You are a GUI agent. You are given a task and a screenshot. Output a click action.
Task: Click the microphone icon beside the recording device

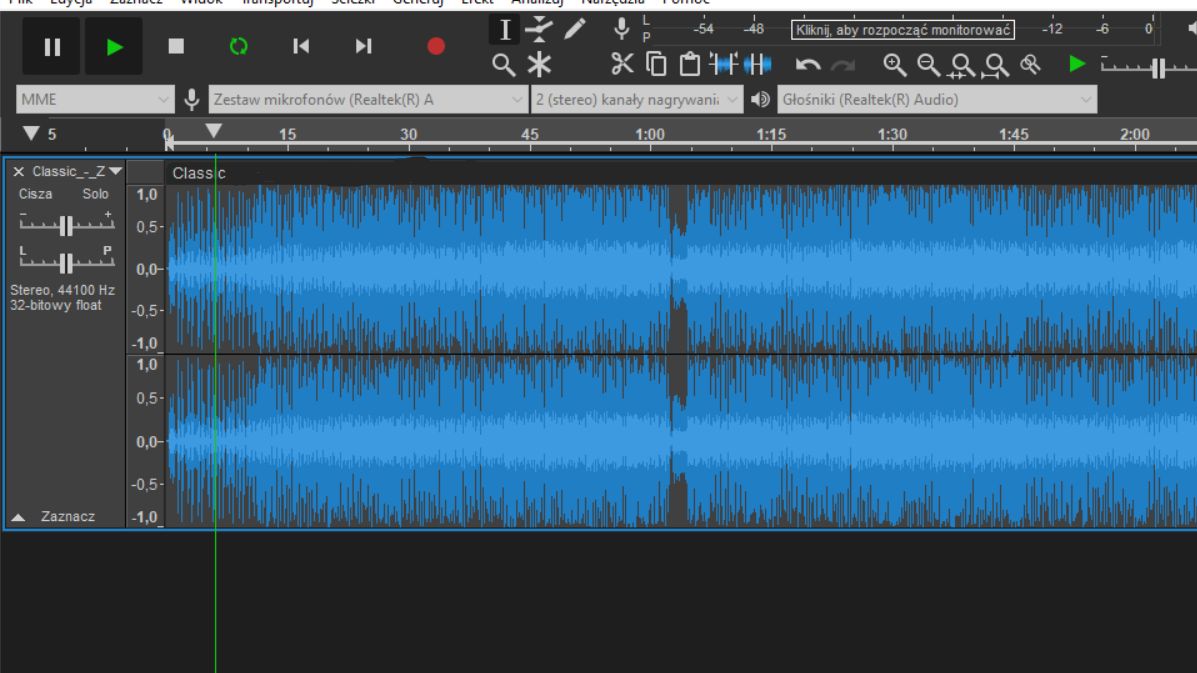192,99
